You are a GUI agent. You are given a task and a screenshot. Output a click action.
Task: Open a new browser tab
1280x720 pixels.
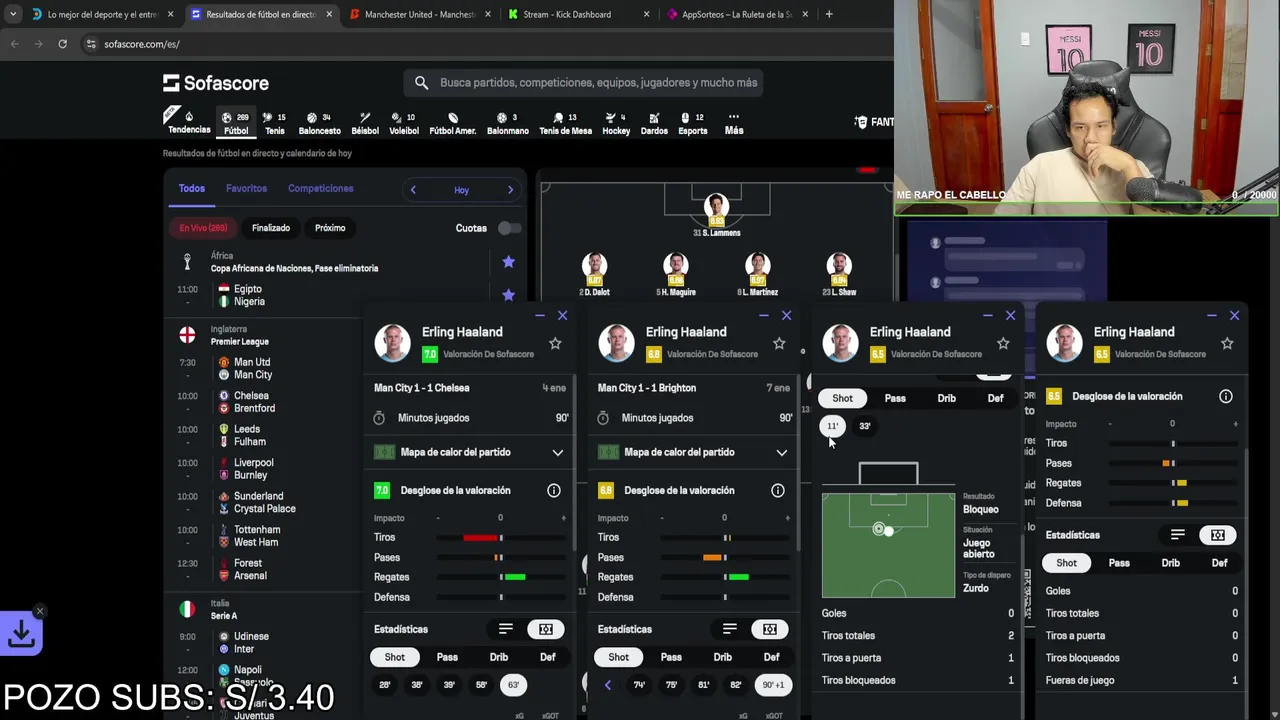[829, 14]
